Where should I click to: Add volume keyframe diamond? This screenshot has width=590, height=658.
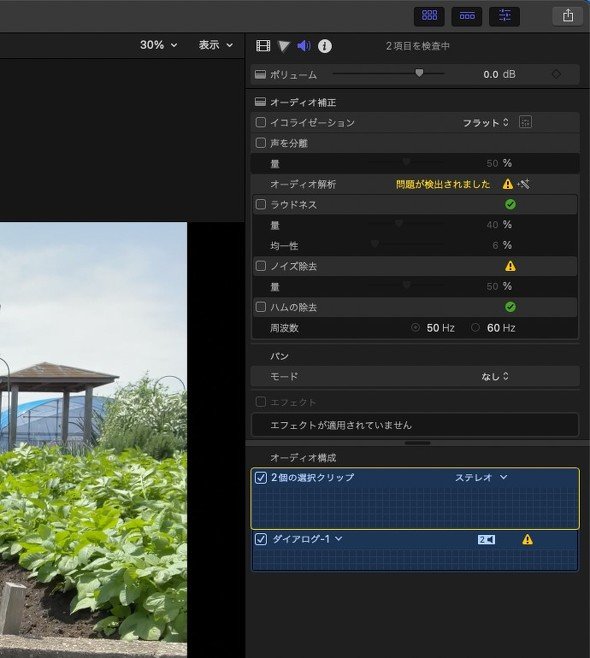tap(556, 74)
